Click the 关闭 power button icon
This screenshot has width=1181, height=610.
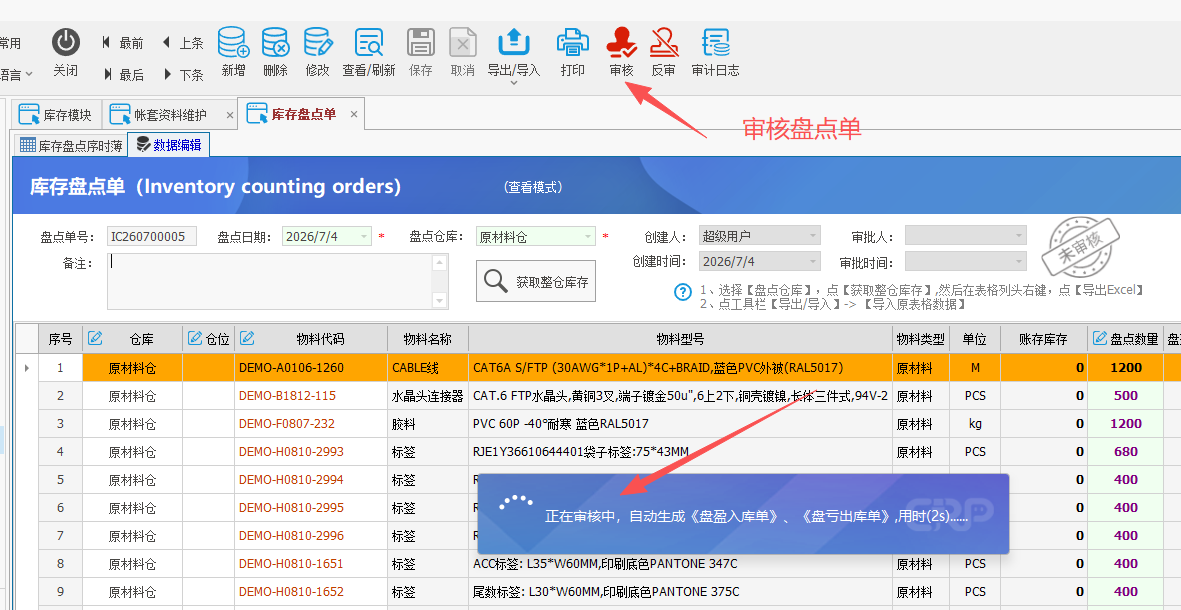(66, 41)
